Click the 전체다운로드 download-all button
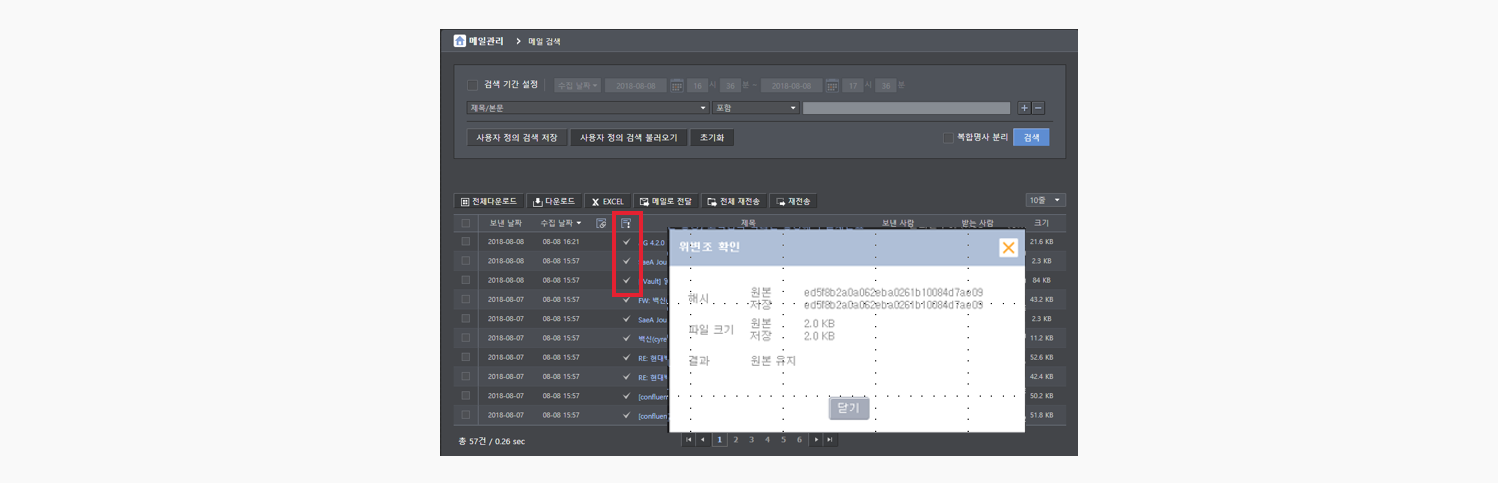1498x483 pixels. coord(488,201)
